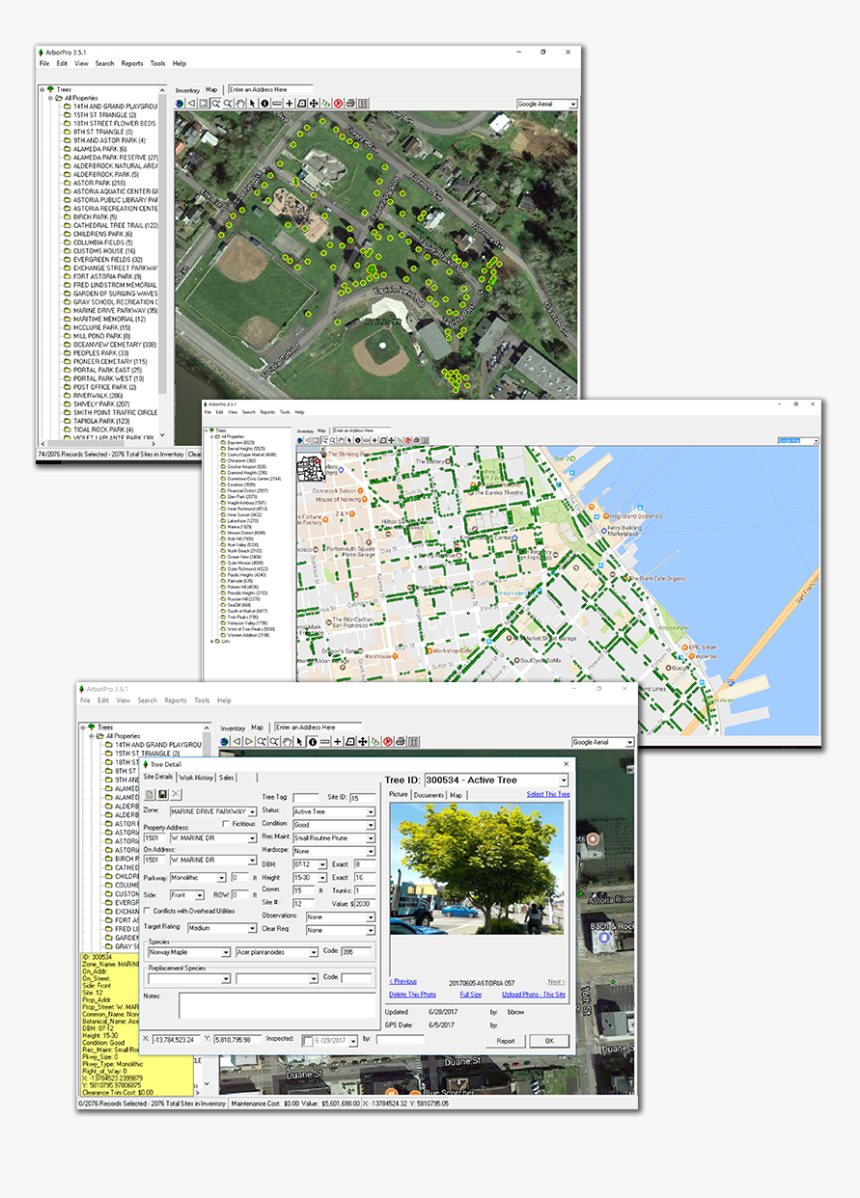Click the X delete icon beside save in Tree Detail
Screen dimensions: 860x1198
pos(176,795)
